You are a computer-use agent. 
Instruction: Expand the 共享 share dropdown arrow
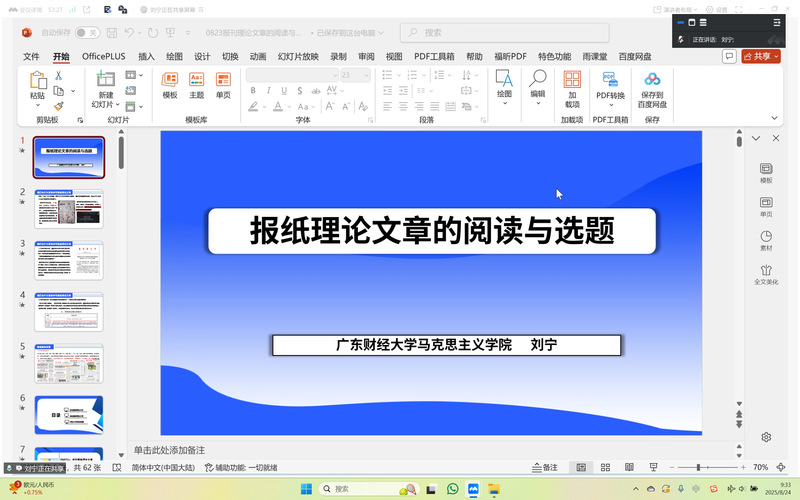click(776, 57)
